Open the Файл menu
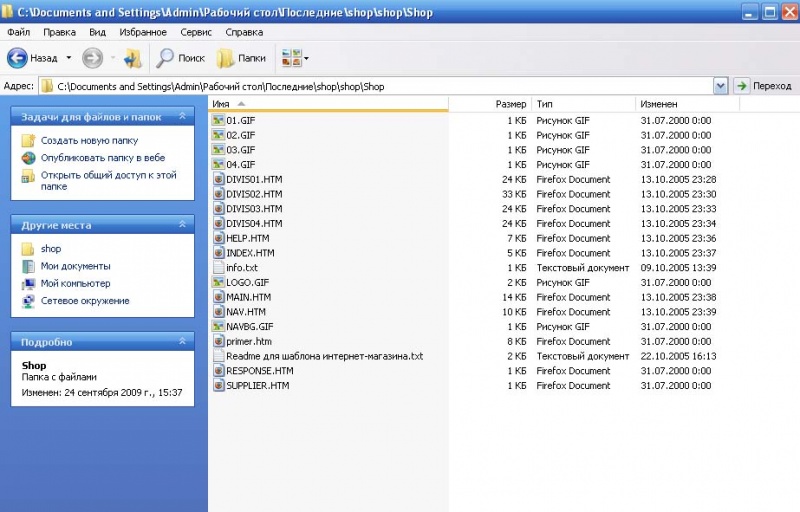The height and width of the screenshot is (512, 800). pyautogui.click(x=18, y=32)
